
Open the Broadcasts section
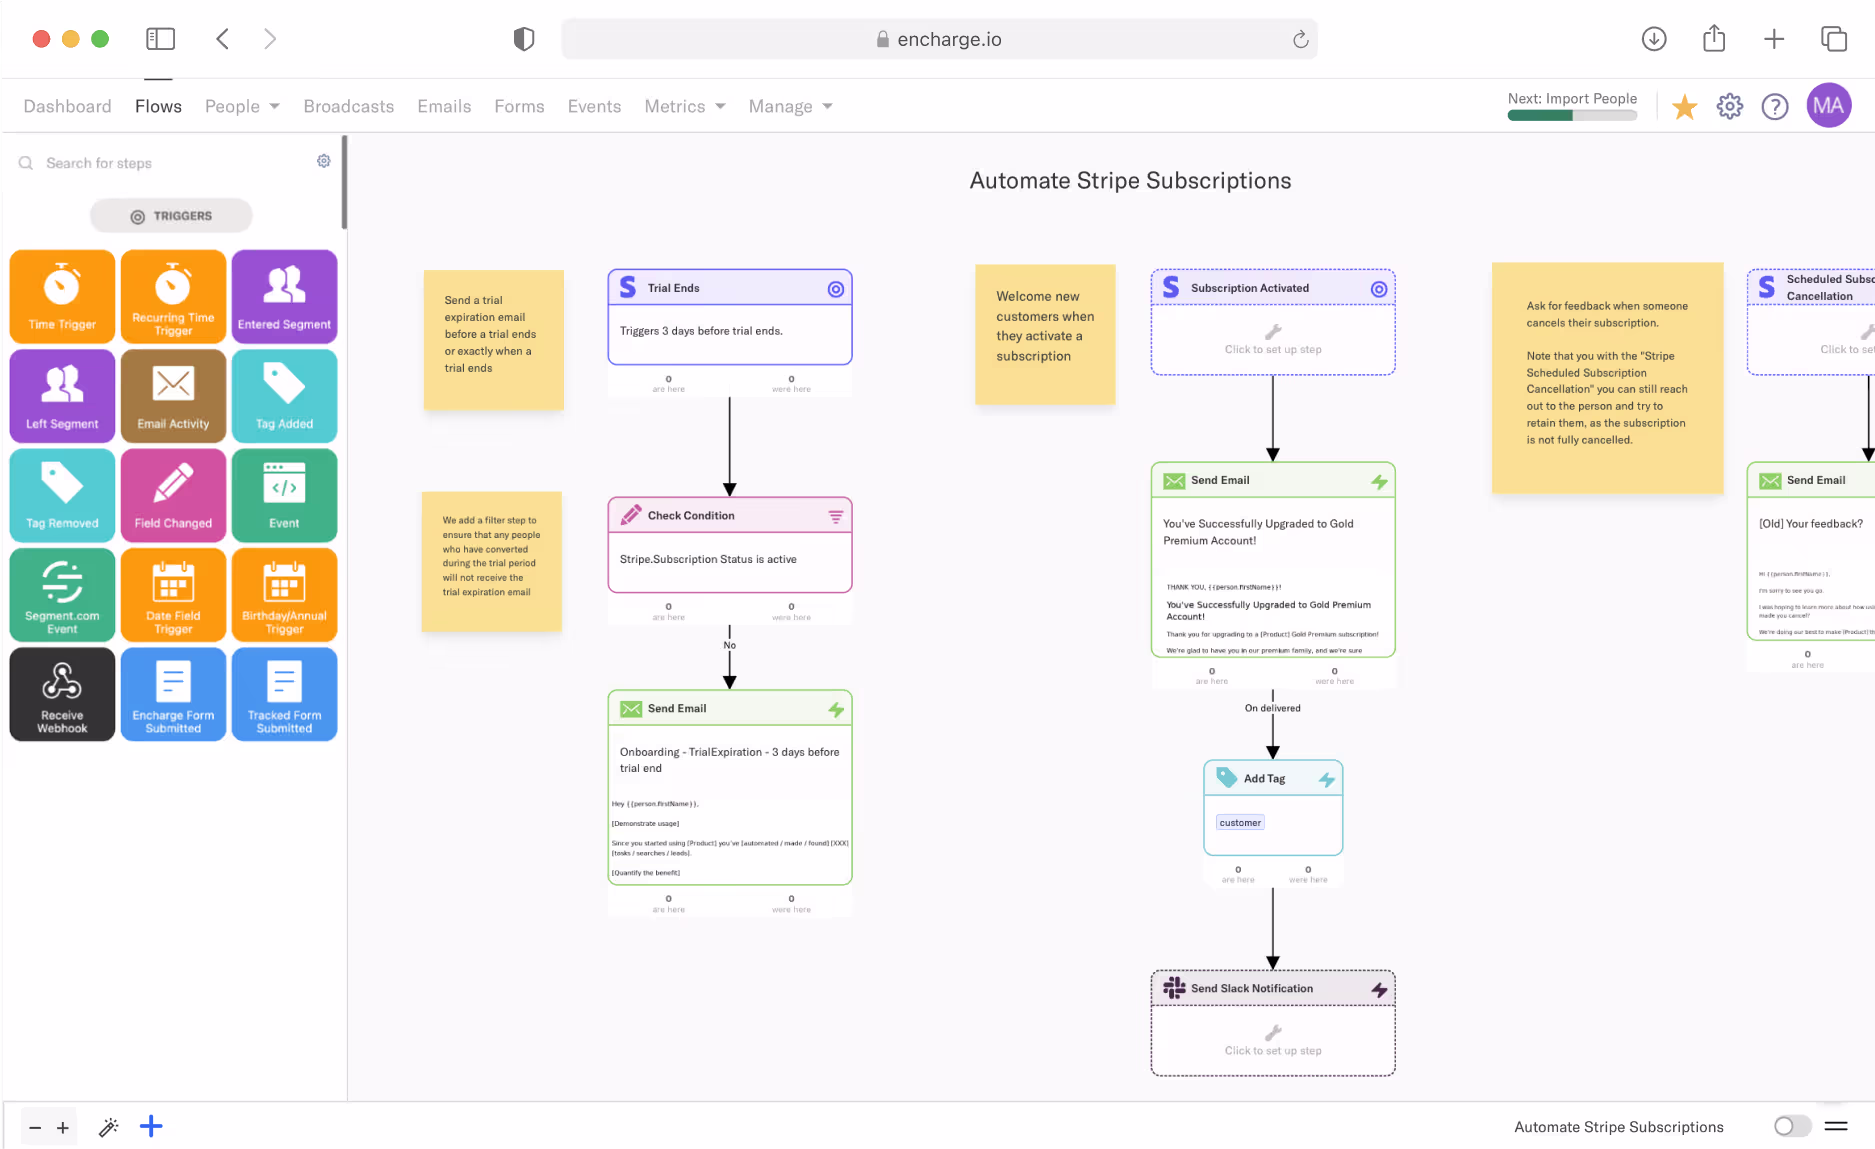[x=348, y=106]
